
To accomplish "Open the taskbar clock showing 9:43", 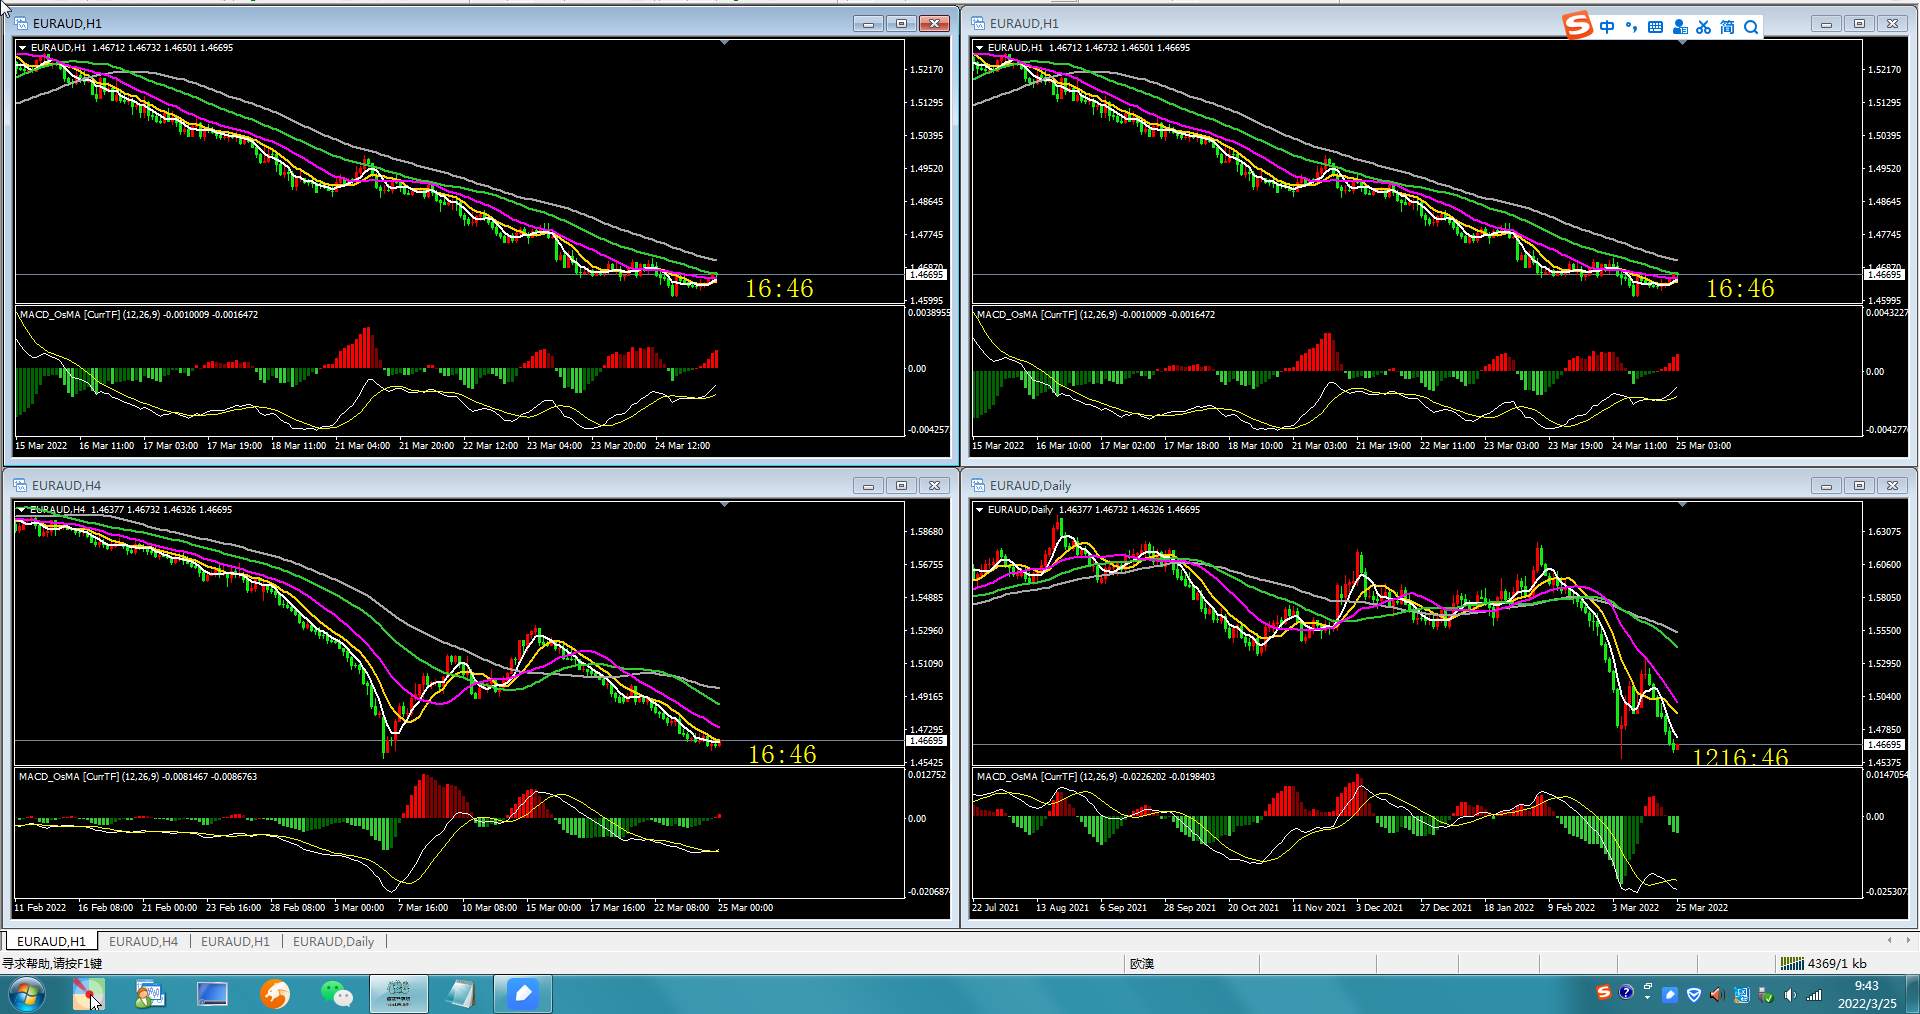I will [x=1866, y=994].
